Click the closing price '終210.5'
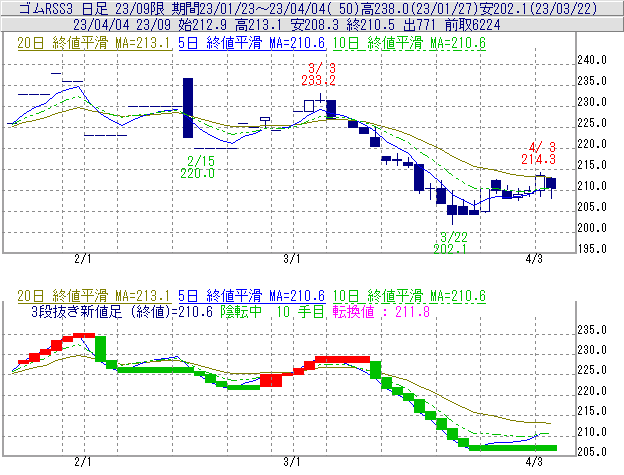Viewport: 624px width, 475px height. pos(370,25)
